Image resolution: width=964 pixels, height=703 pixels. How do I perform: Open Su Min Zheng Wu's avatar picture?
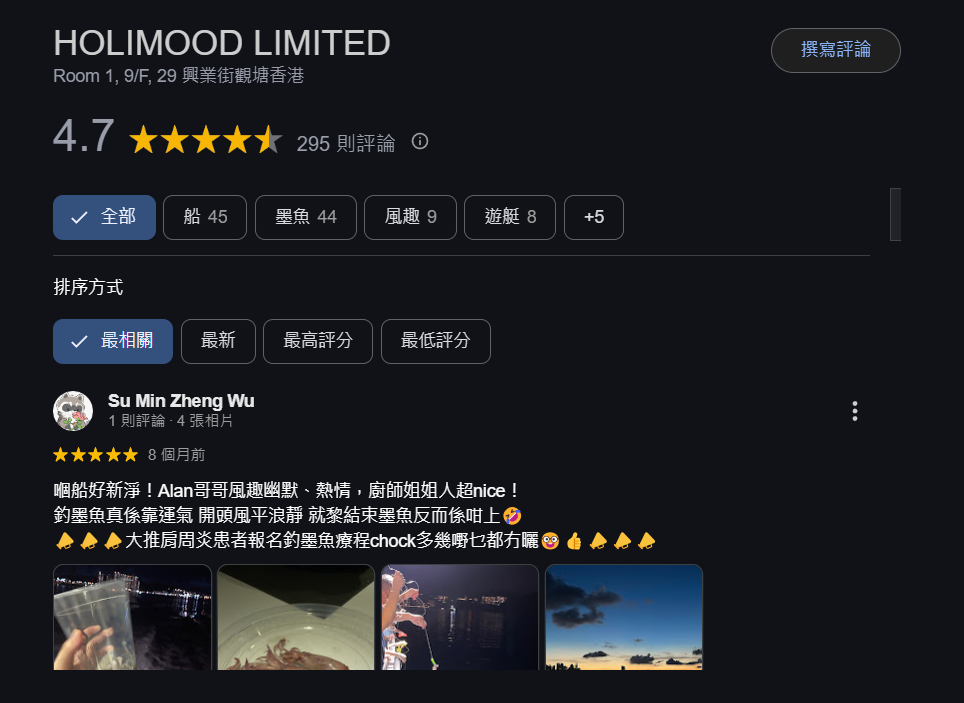(73, 411)
